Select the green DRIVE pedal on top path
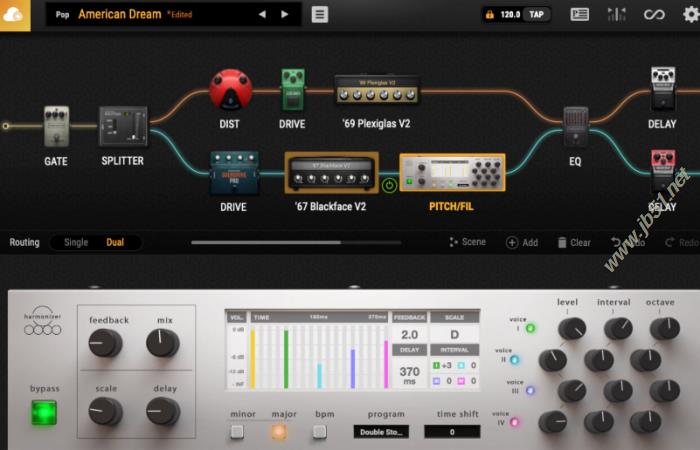 pyautogui.click(x=293, y=89)
